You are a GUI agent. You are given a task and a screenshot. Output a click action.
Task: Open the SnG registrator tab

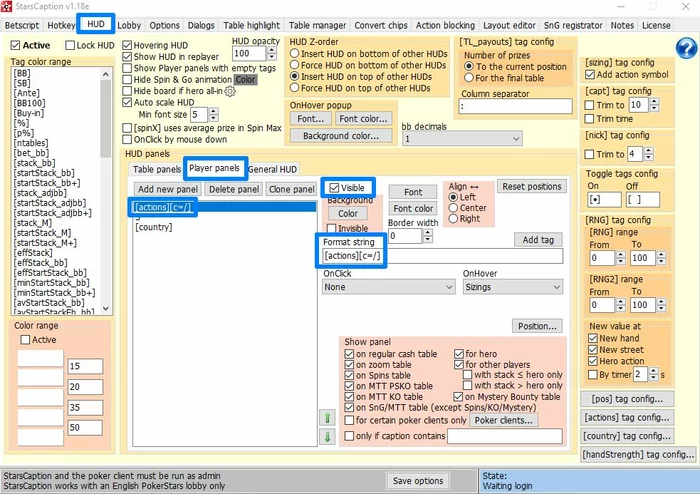573,25
